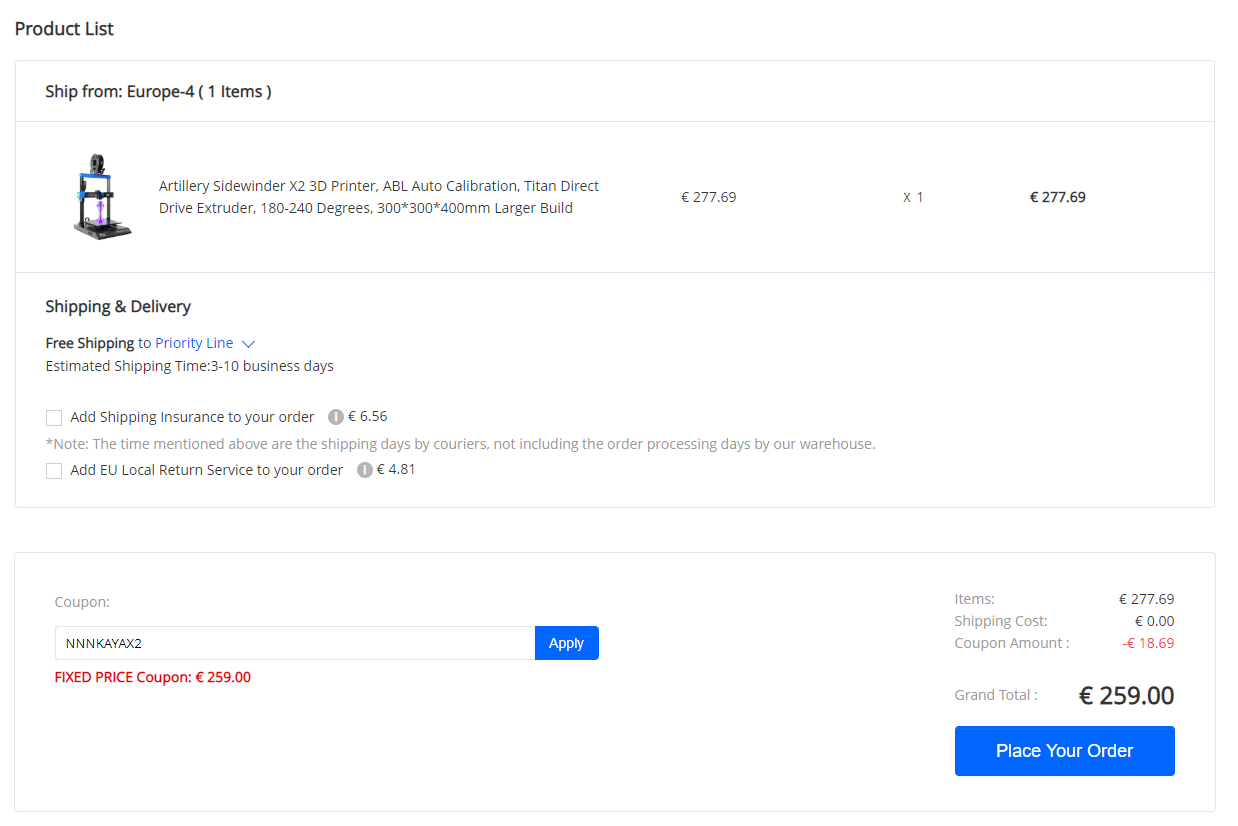Click the Add Shipping Insurance label text
The width and height of the screenshot is (1238, 826).
pyautogui.click(x=192, y=417)
